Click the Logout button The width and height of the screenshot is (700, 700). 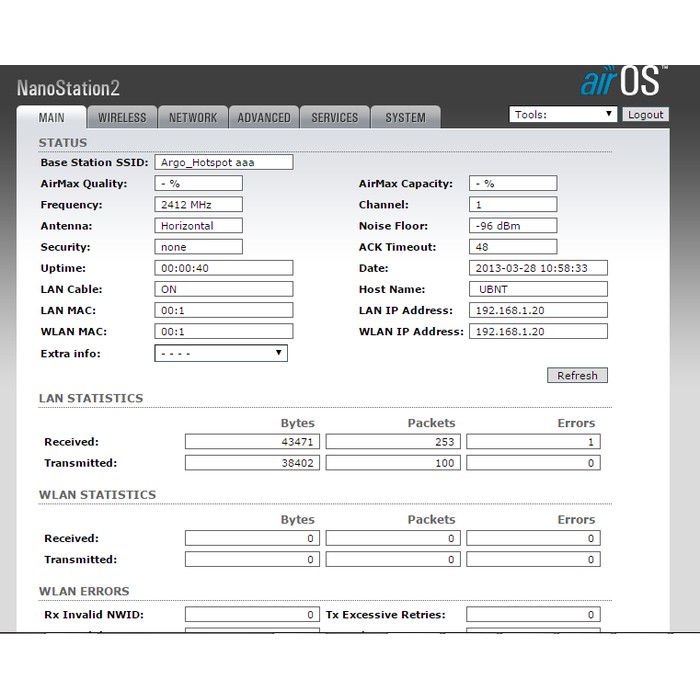[x=646, y=115]
